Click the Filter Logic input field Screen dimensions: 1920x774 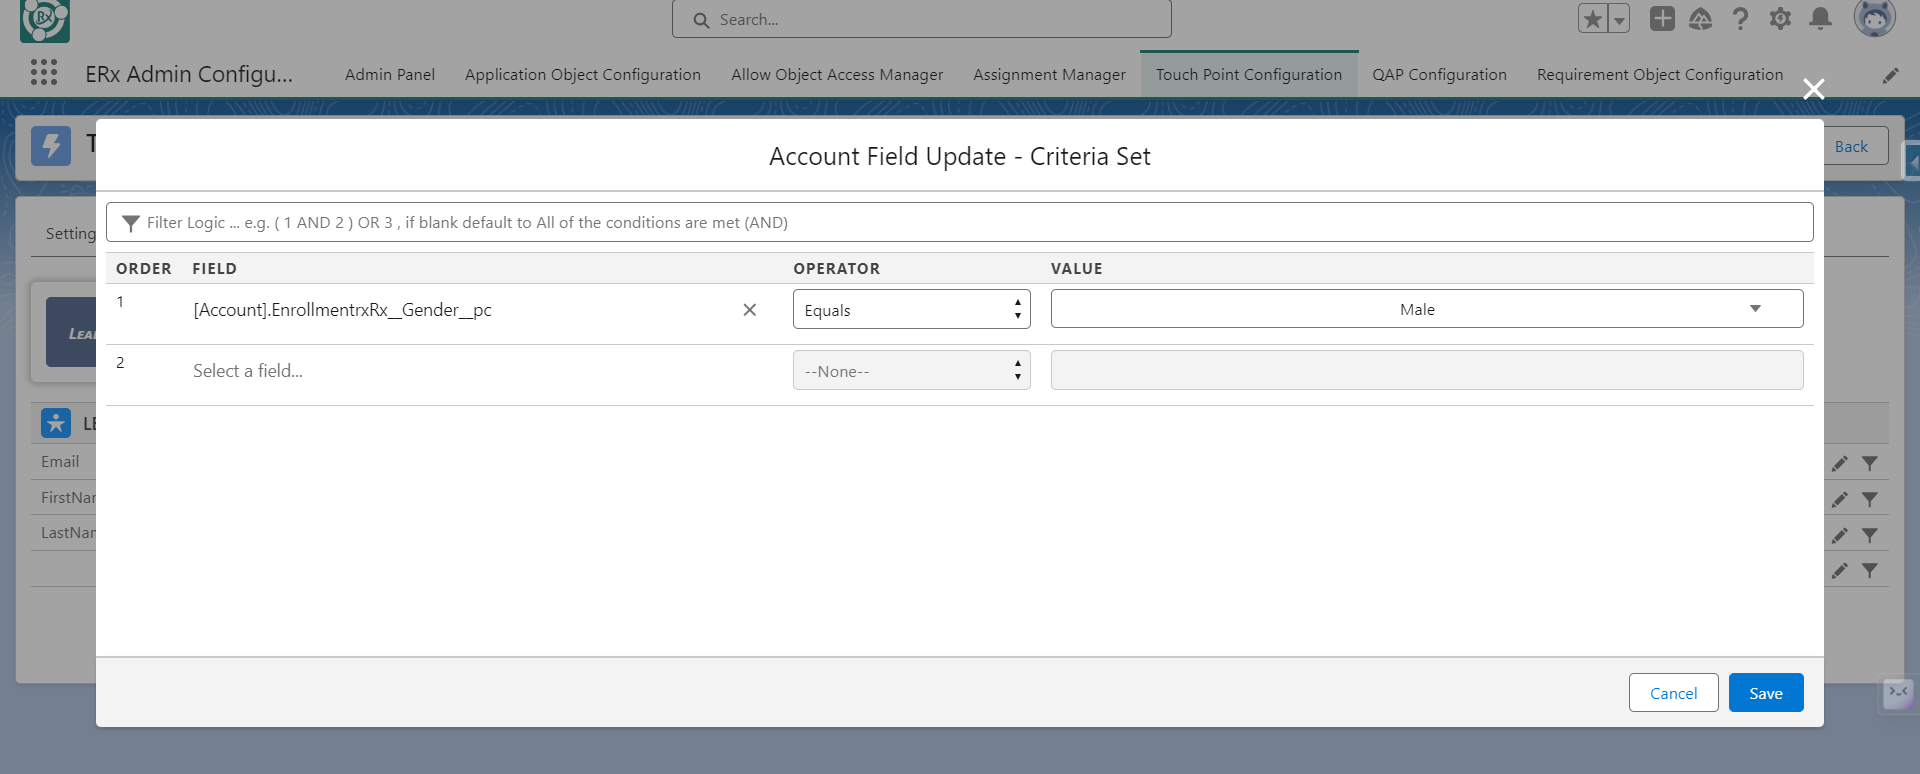960,223
